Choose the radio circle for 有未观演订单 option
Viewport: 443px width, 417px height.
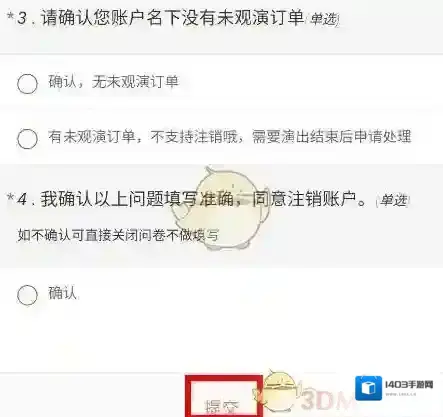click(x=27, y=139)
